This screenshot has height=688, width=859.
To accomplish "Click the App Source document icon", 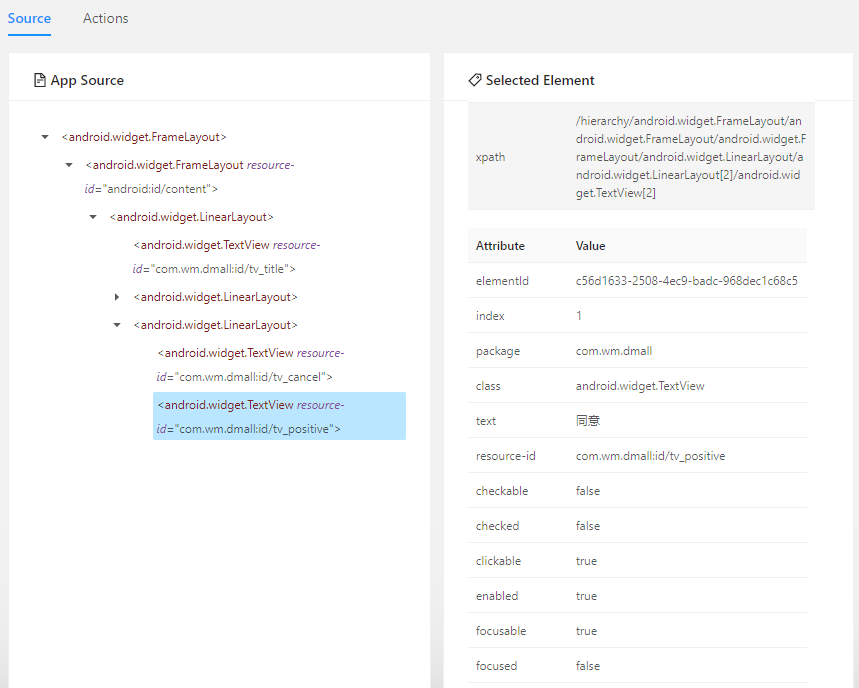I will [40, 81].
